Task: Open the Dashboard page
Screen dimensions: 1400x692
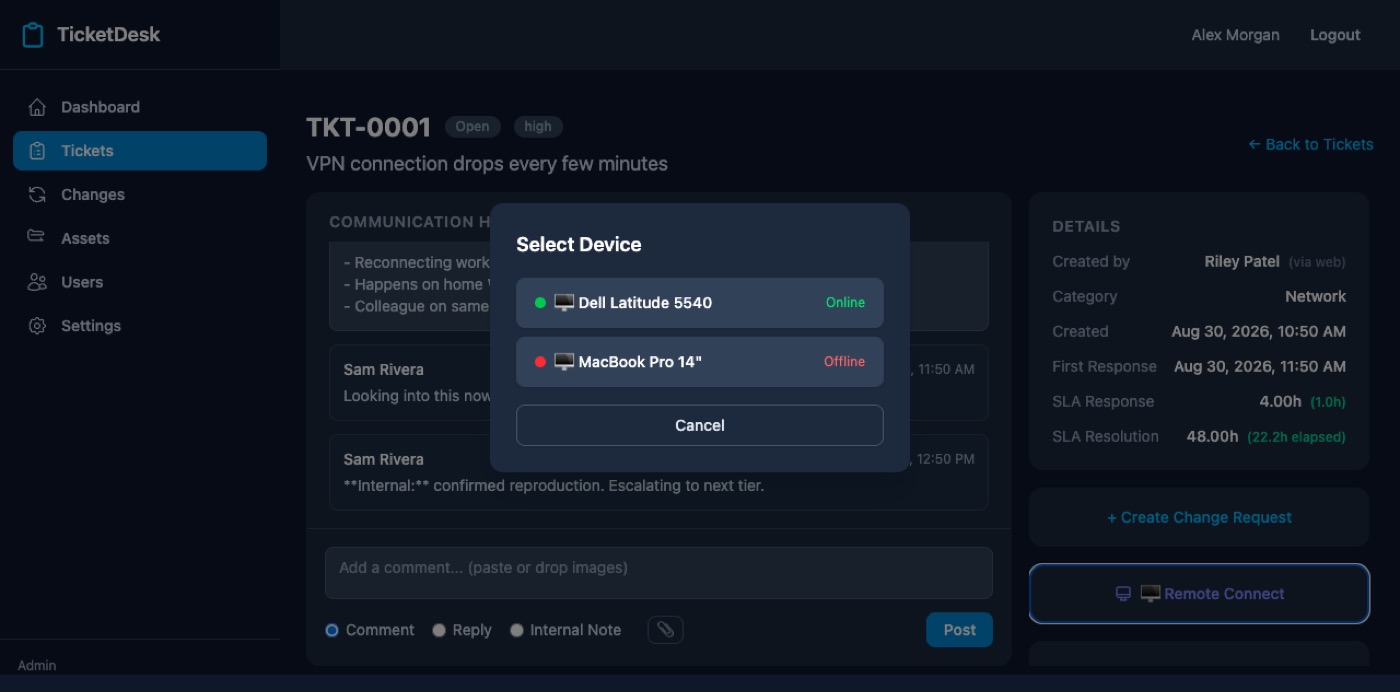Action: point(140,107)
